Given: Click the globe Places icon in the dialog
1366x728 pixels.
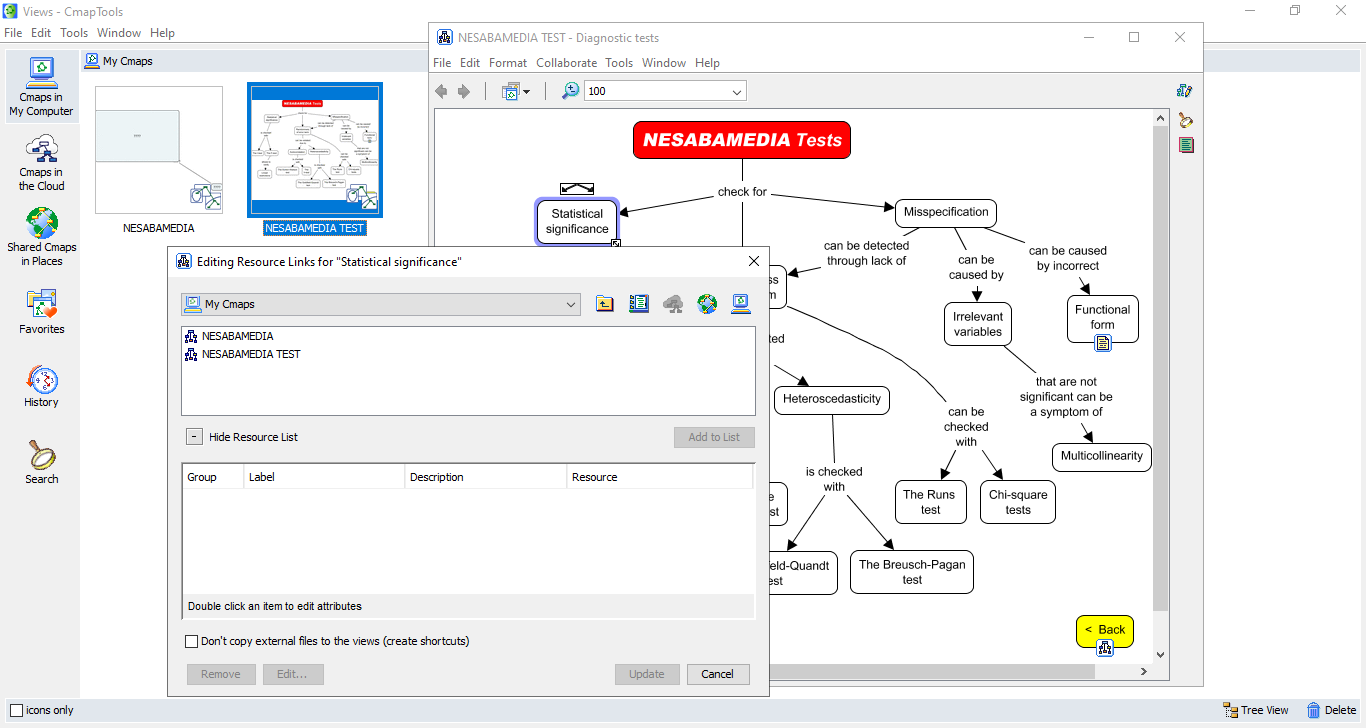Looking at the screenshot, I should tap(707, 304).
